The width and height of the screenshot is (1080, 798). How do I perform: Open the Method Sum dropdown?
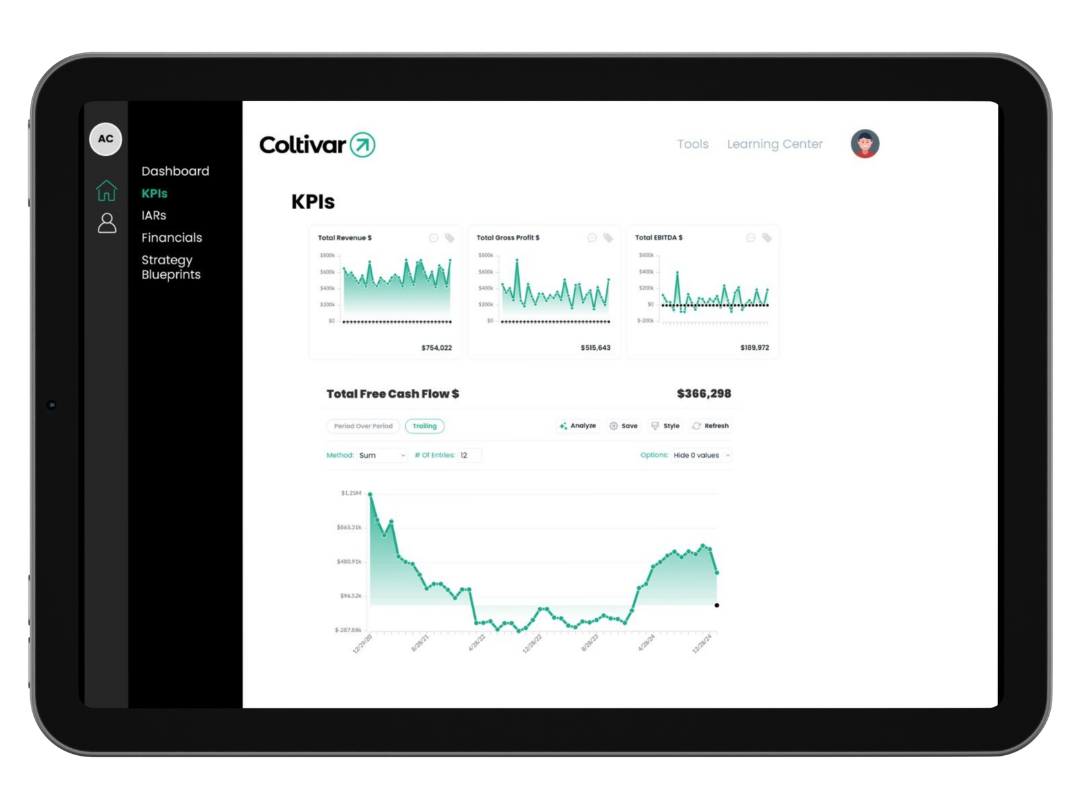(382, 455)
